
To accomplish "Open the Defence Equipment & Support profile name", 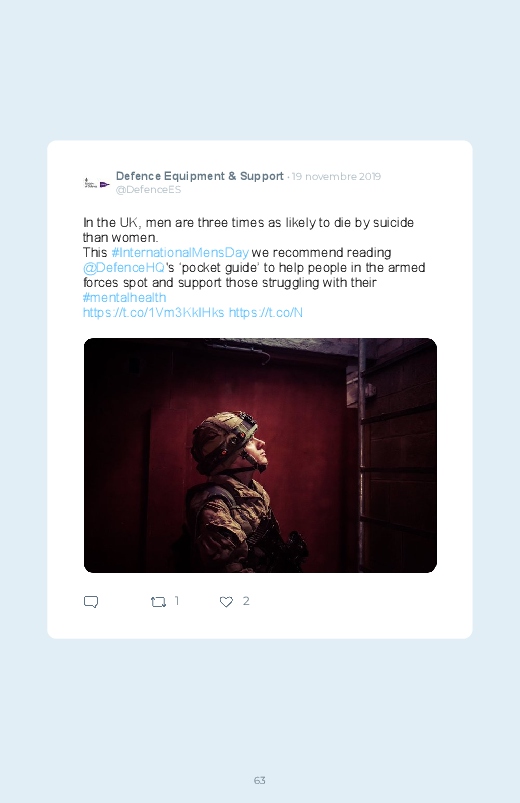I will tap(200, 176).
